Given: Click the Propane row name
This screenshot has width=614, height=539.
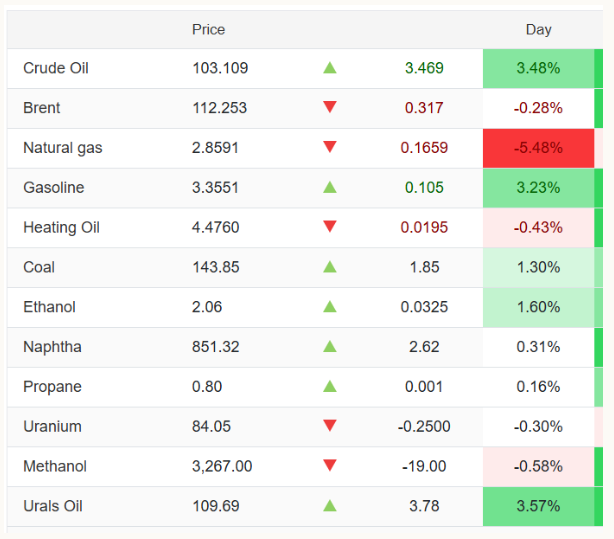Looking at the screenshot, I should point(53,387).
